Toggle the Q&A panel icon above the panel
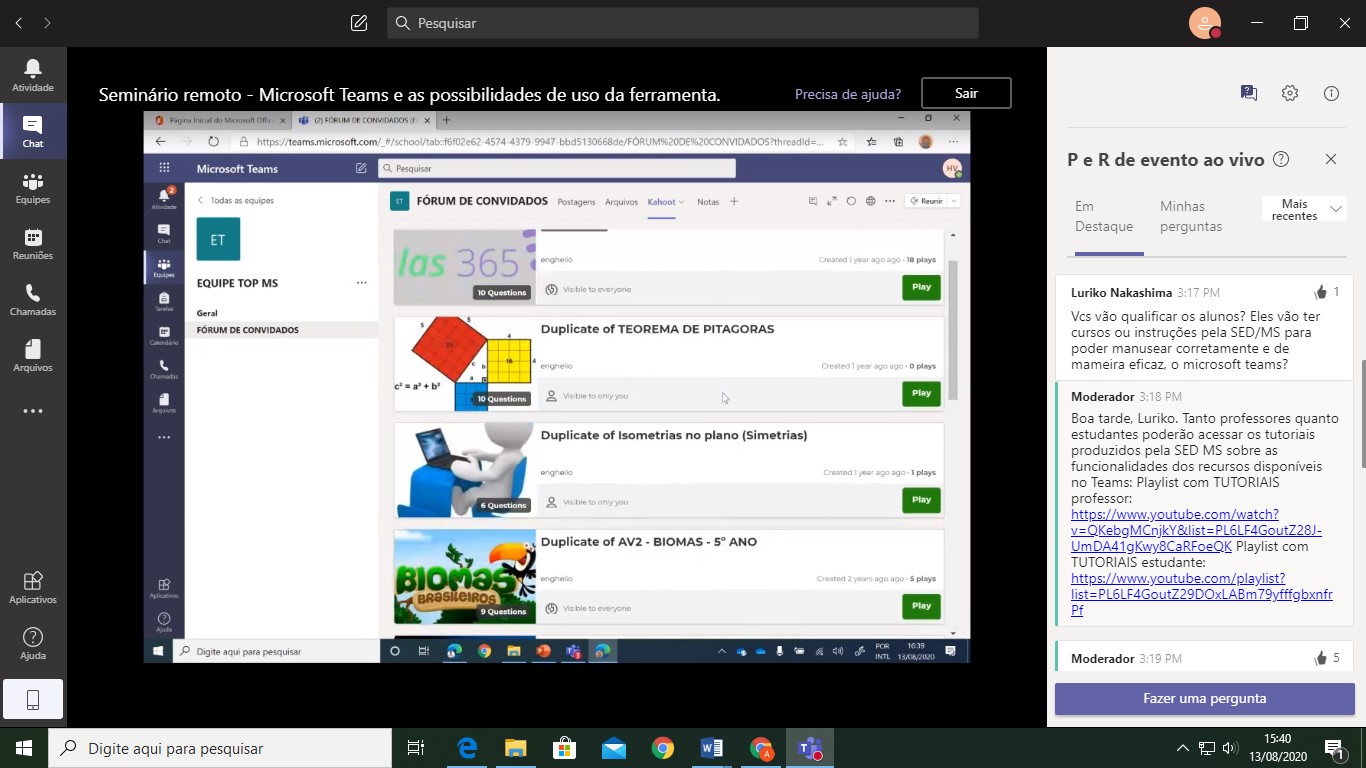The height and width of the screenshot is (768, 1366). pos(1248,93)
